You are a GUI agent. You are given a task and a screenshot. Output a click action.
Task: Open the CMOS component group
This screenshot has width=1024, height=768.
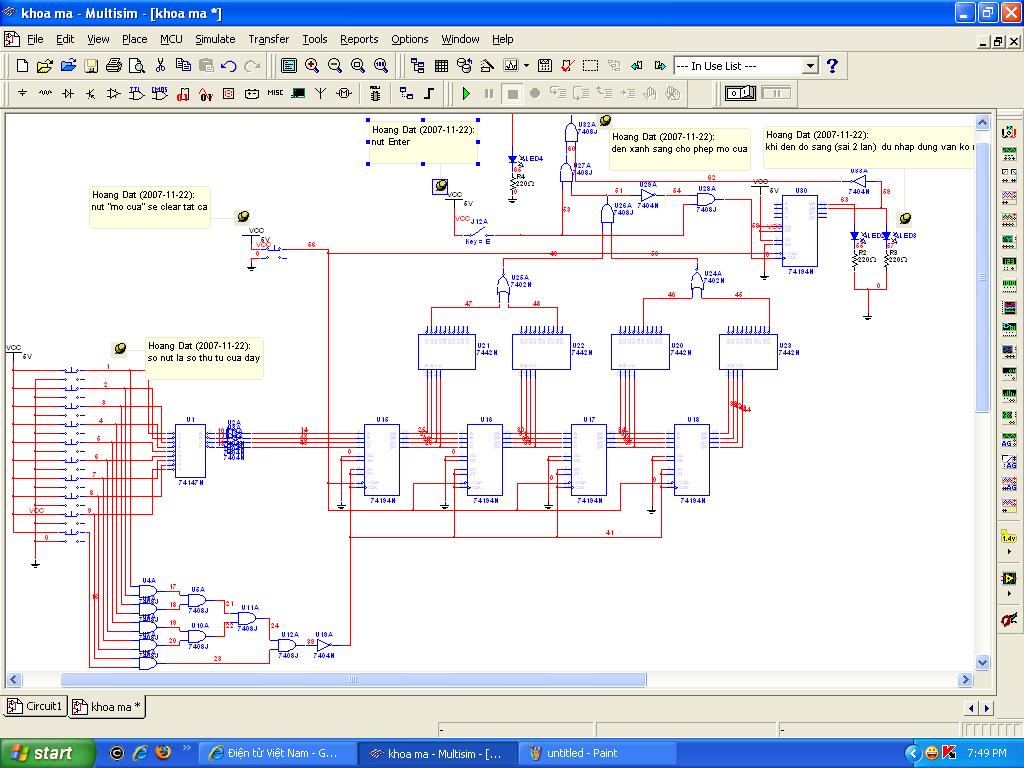coord(159,93)
